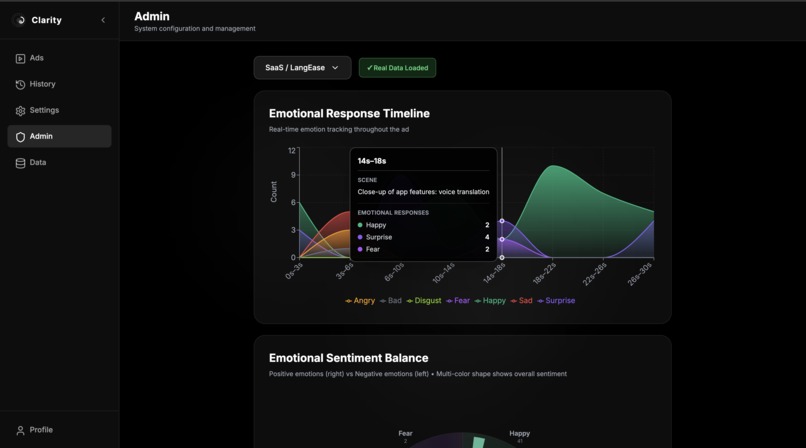Click the Admin shield icon

[x=20, y=137]
